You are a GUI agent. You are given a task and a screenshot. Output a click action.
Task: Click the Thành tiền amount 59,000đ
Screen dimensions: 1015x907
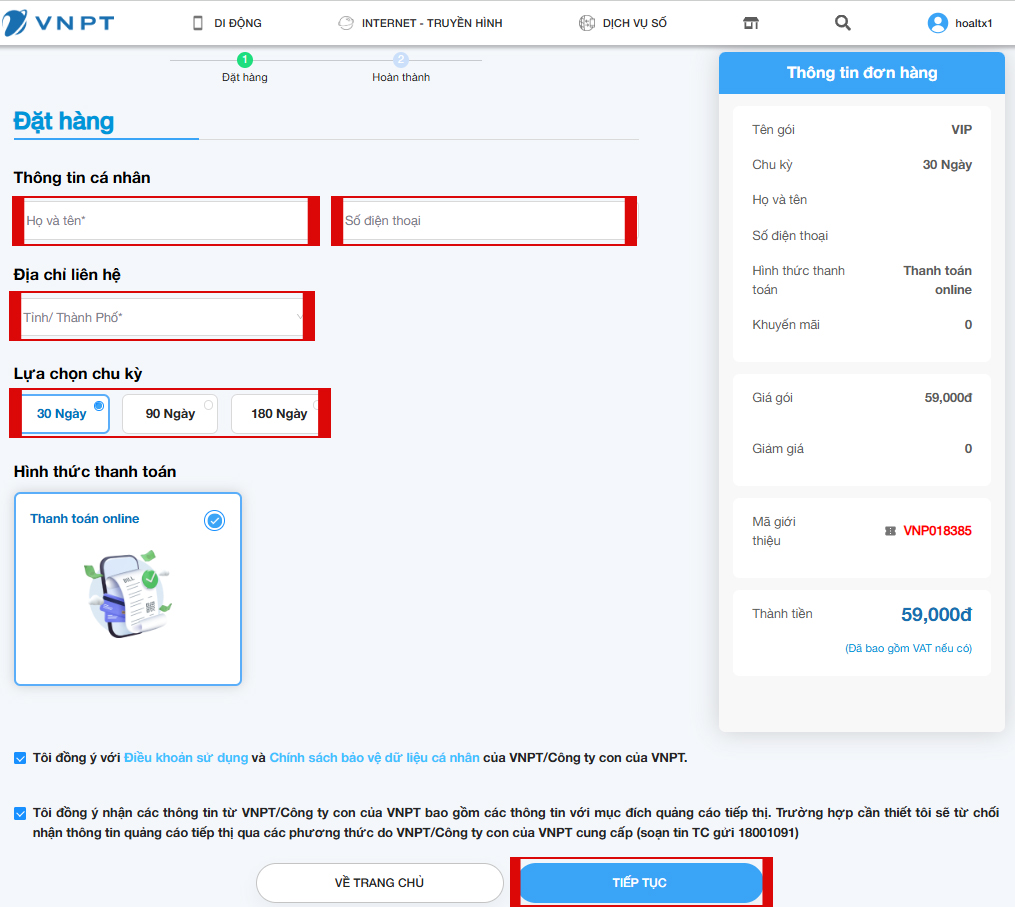click(x=936, y=614)
